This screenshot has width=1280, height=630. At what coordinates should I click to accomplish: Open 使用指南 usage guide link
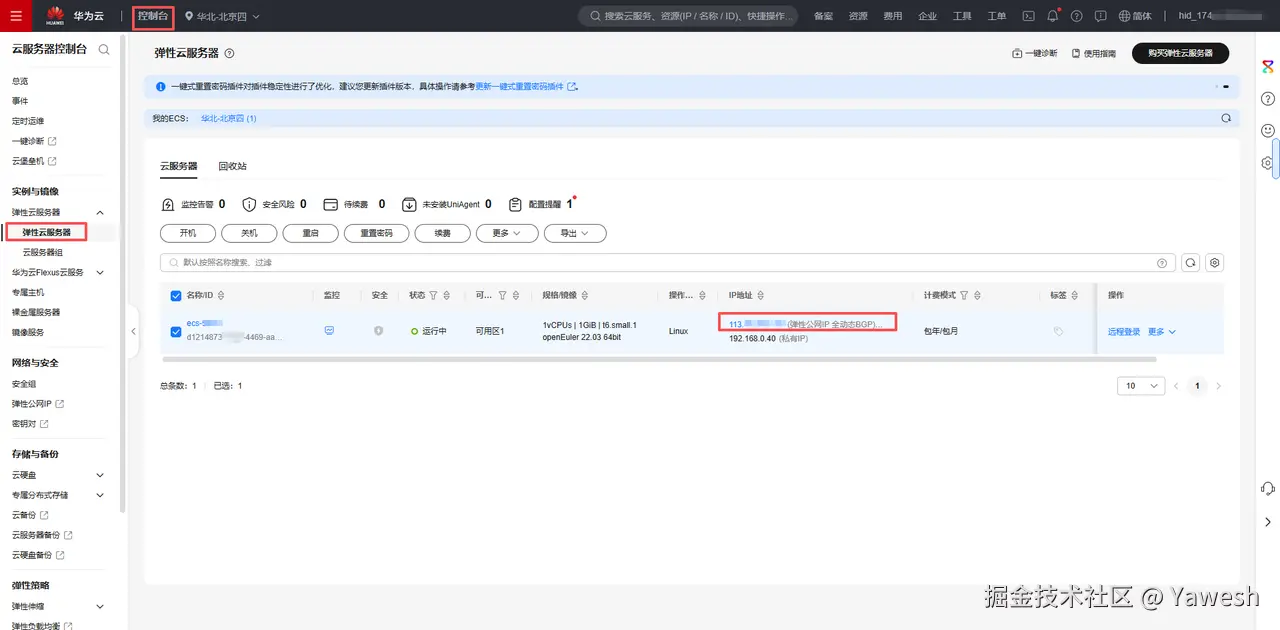[x=1093, y=53]
